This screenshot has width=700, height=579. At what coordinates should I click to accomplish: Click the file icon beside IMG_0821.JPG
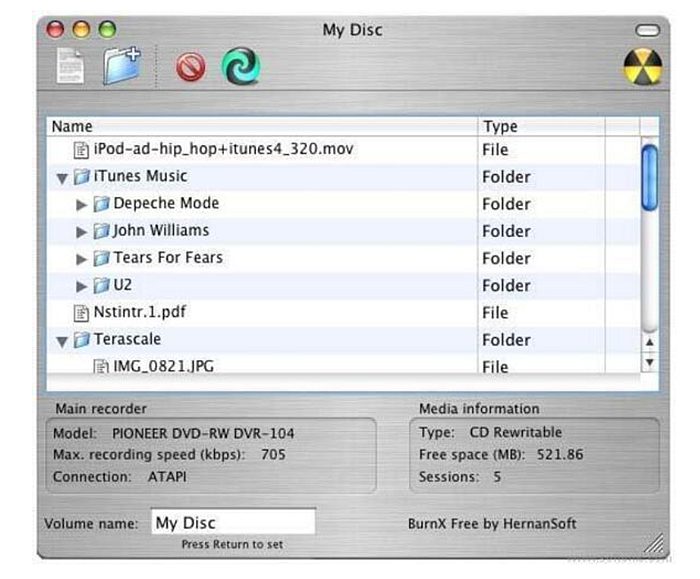[x=101, y=366]
